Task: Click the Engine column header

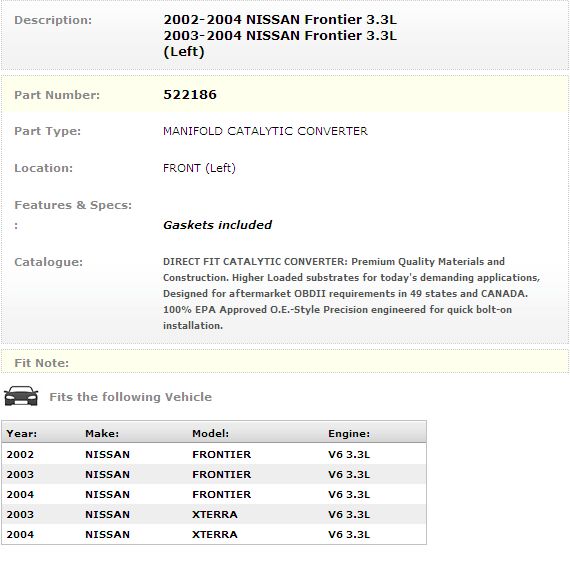Action: tap(349, 434)
